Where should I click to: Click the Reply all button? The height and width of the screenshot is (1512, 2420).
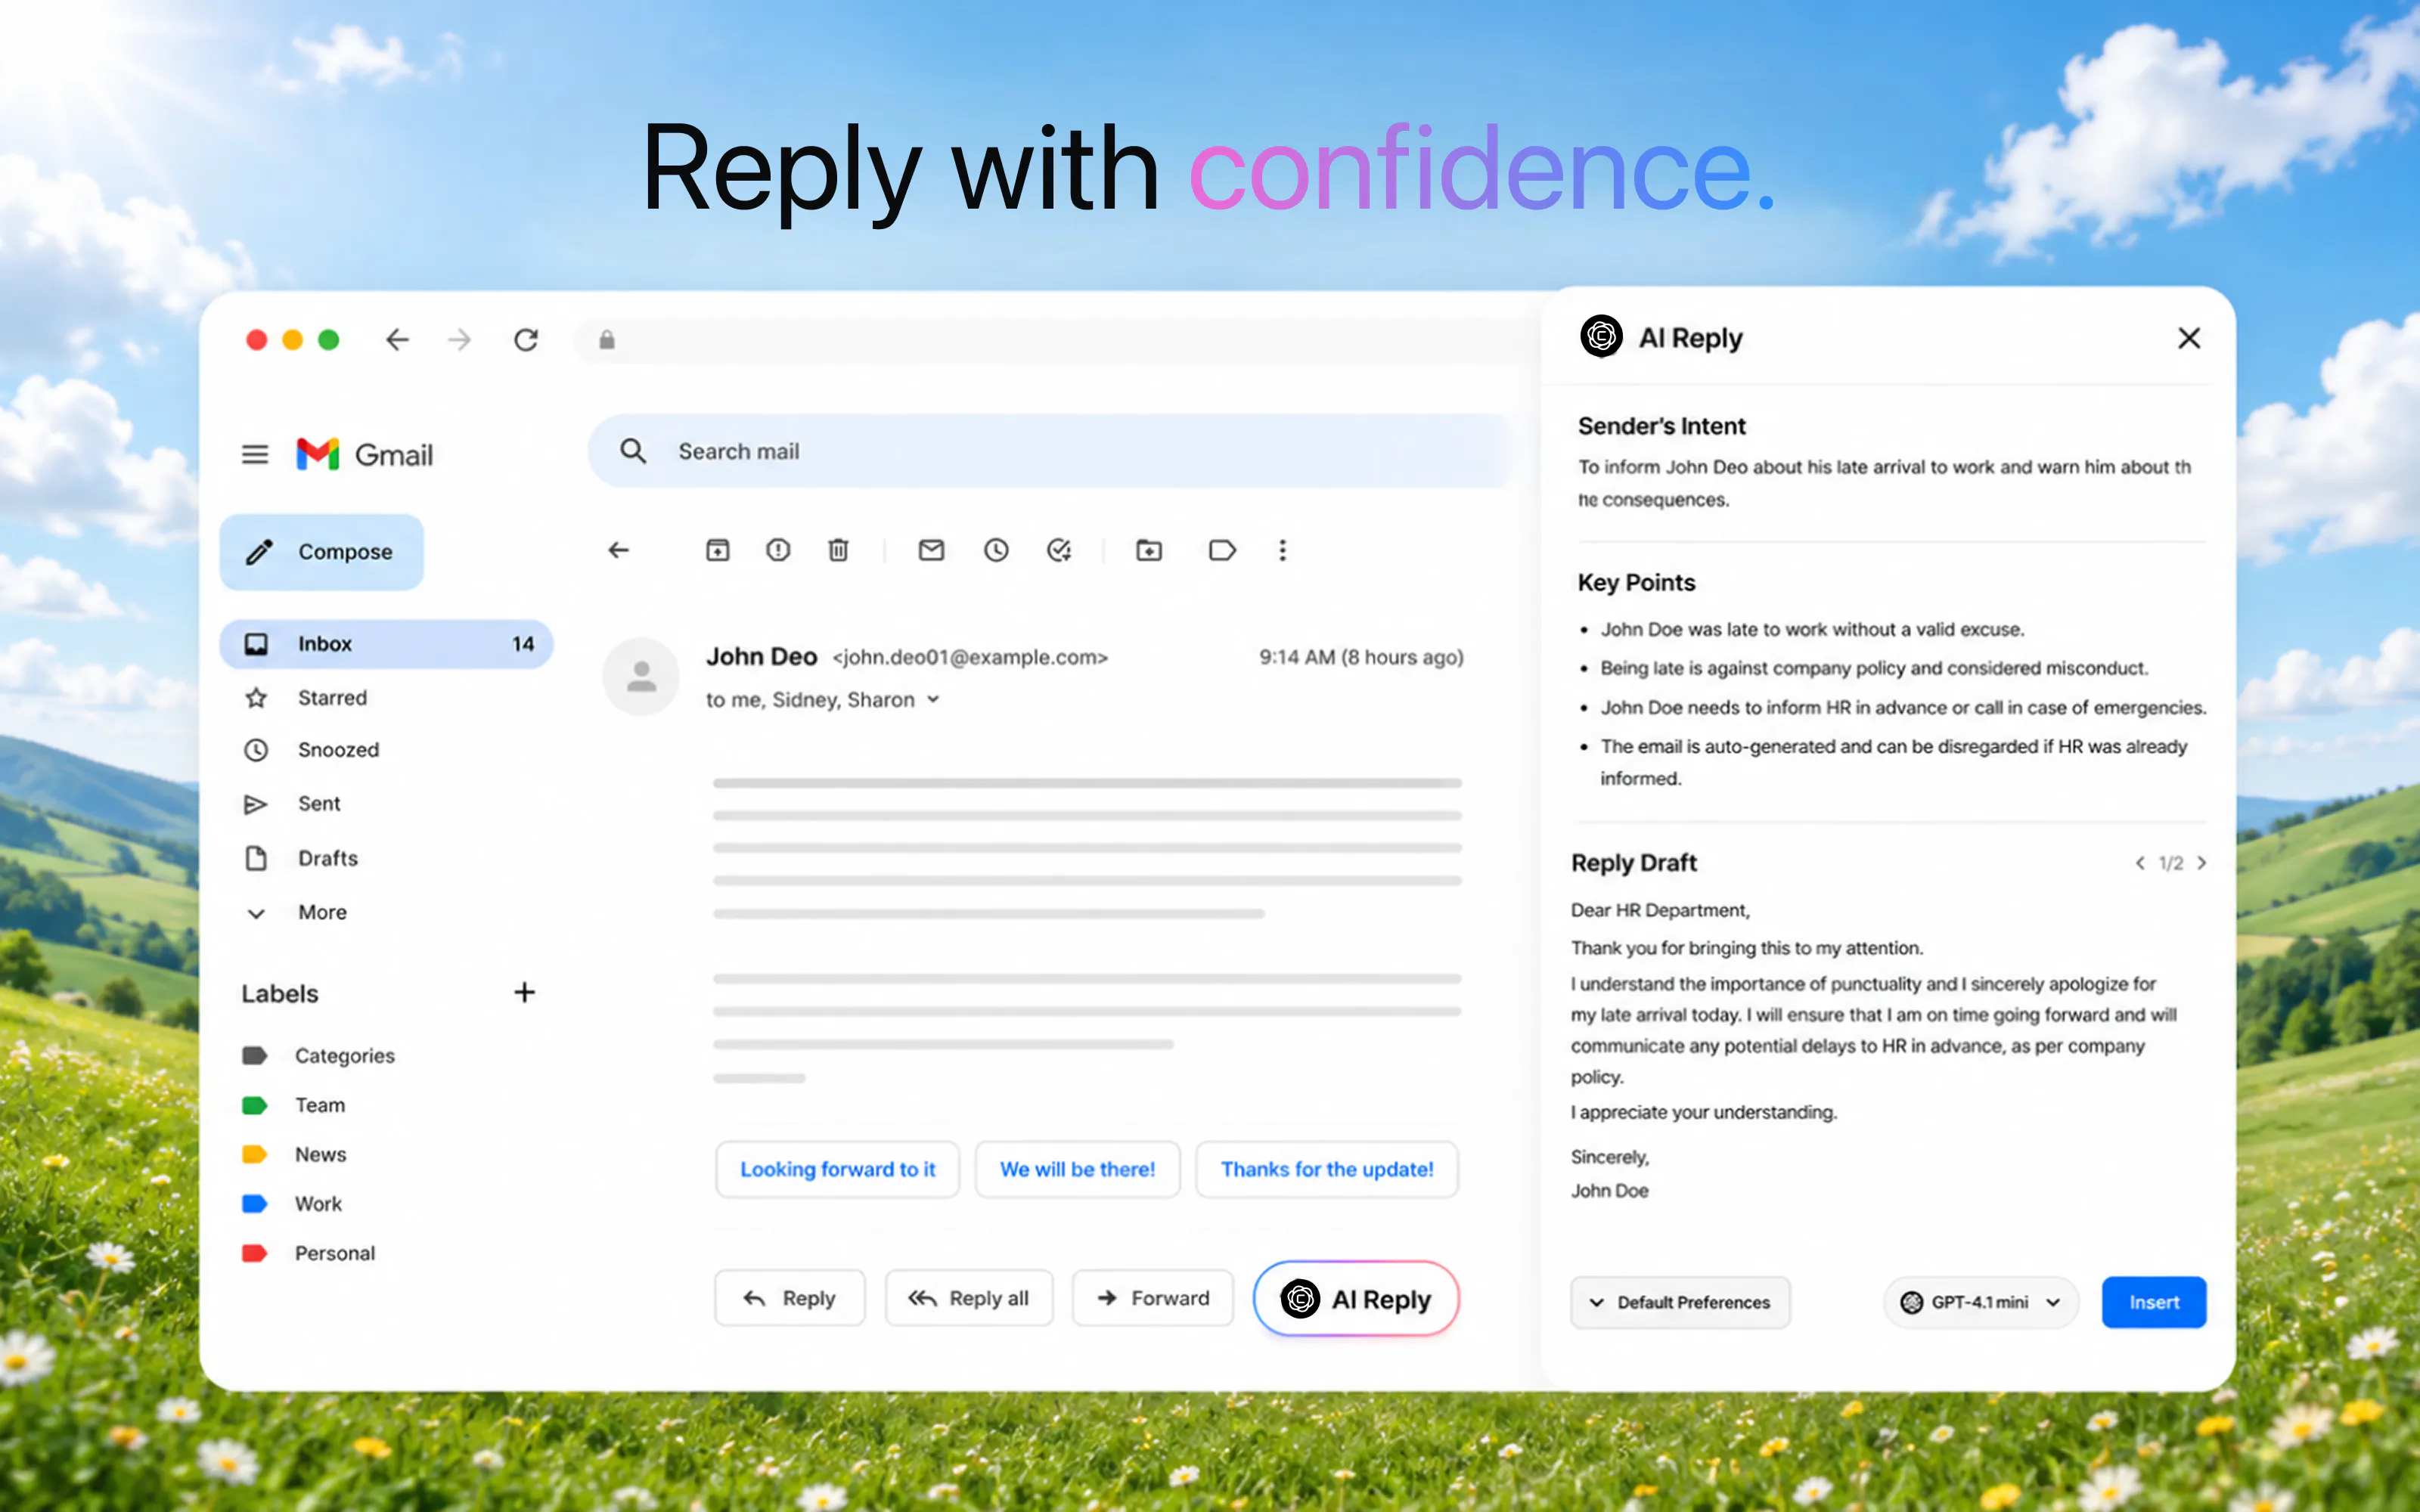(x=969, y=1298)
